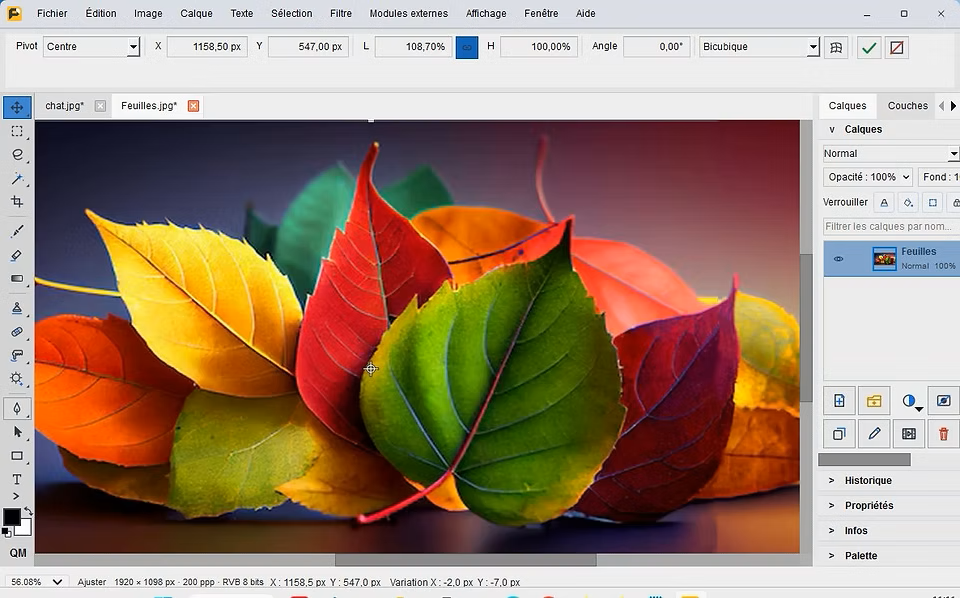960x598 pixels.
Task: Create a new layer with the plus-page icon
Action: (839, 401)
